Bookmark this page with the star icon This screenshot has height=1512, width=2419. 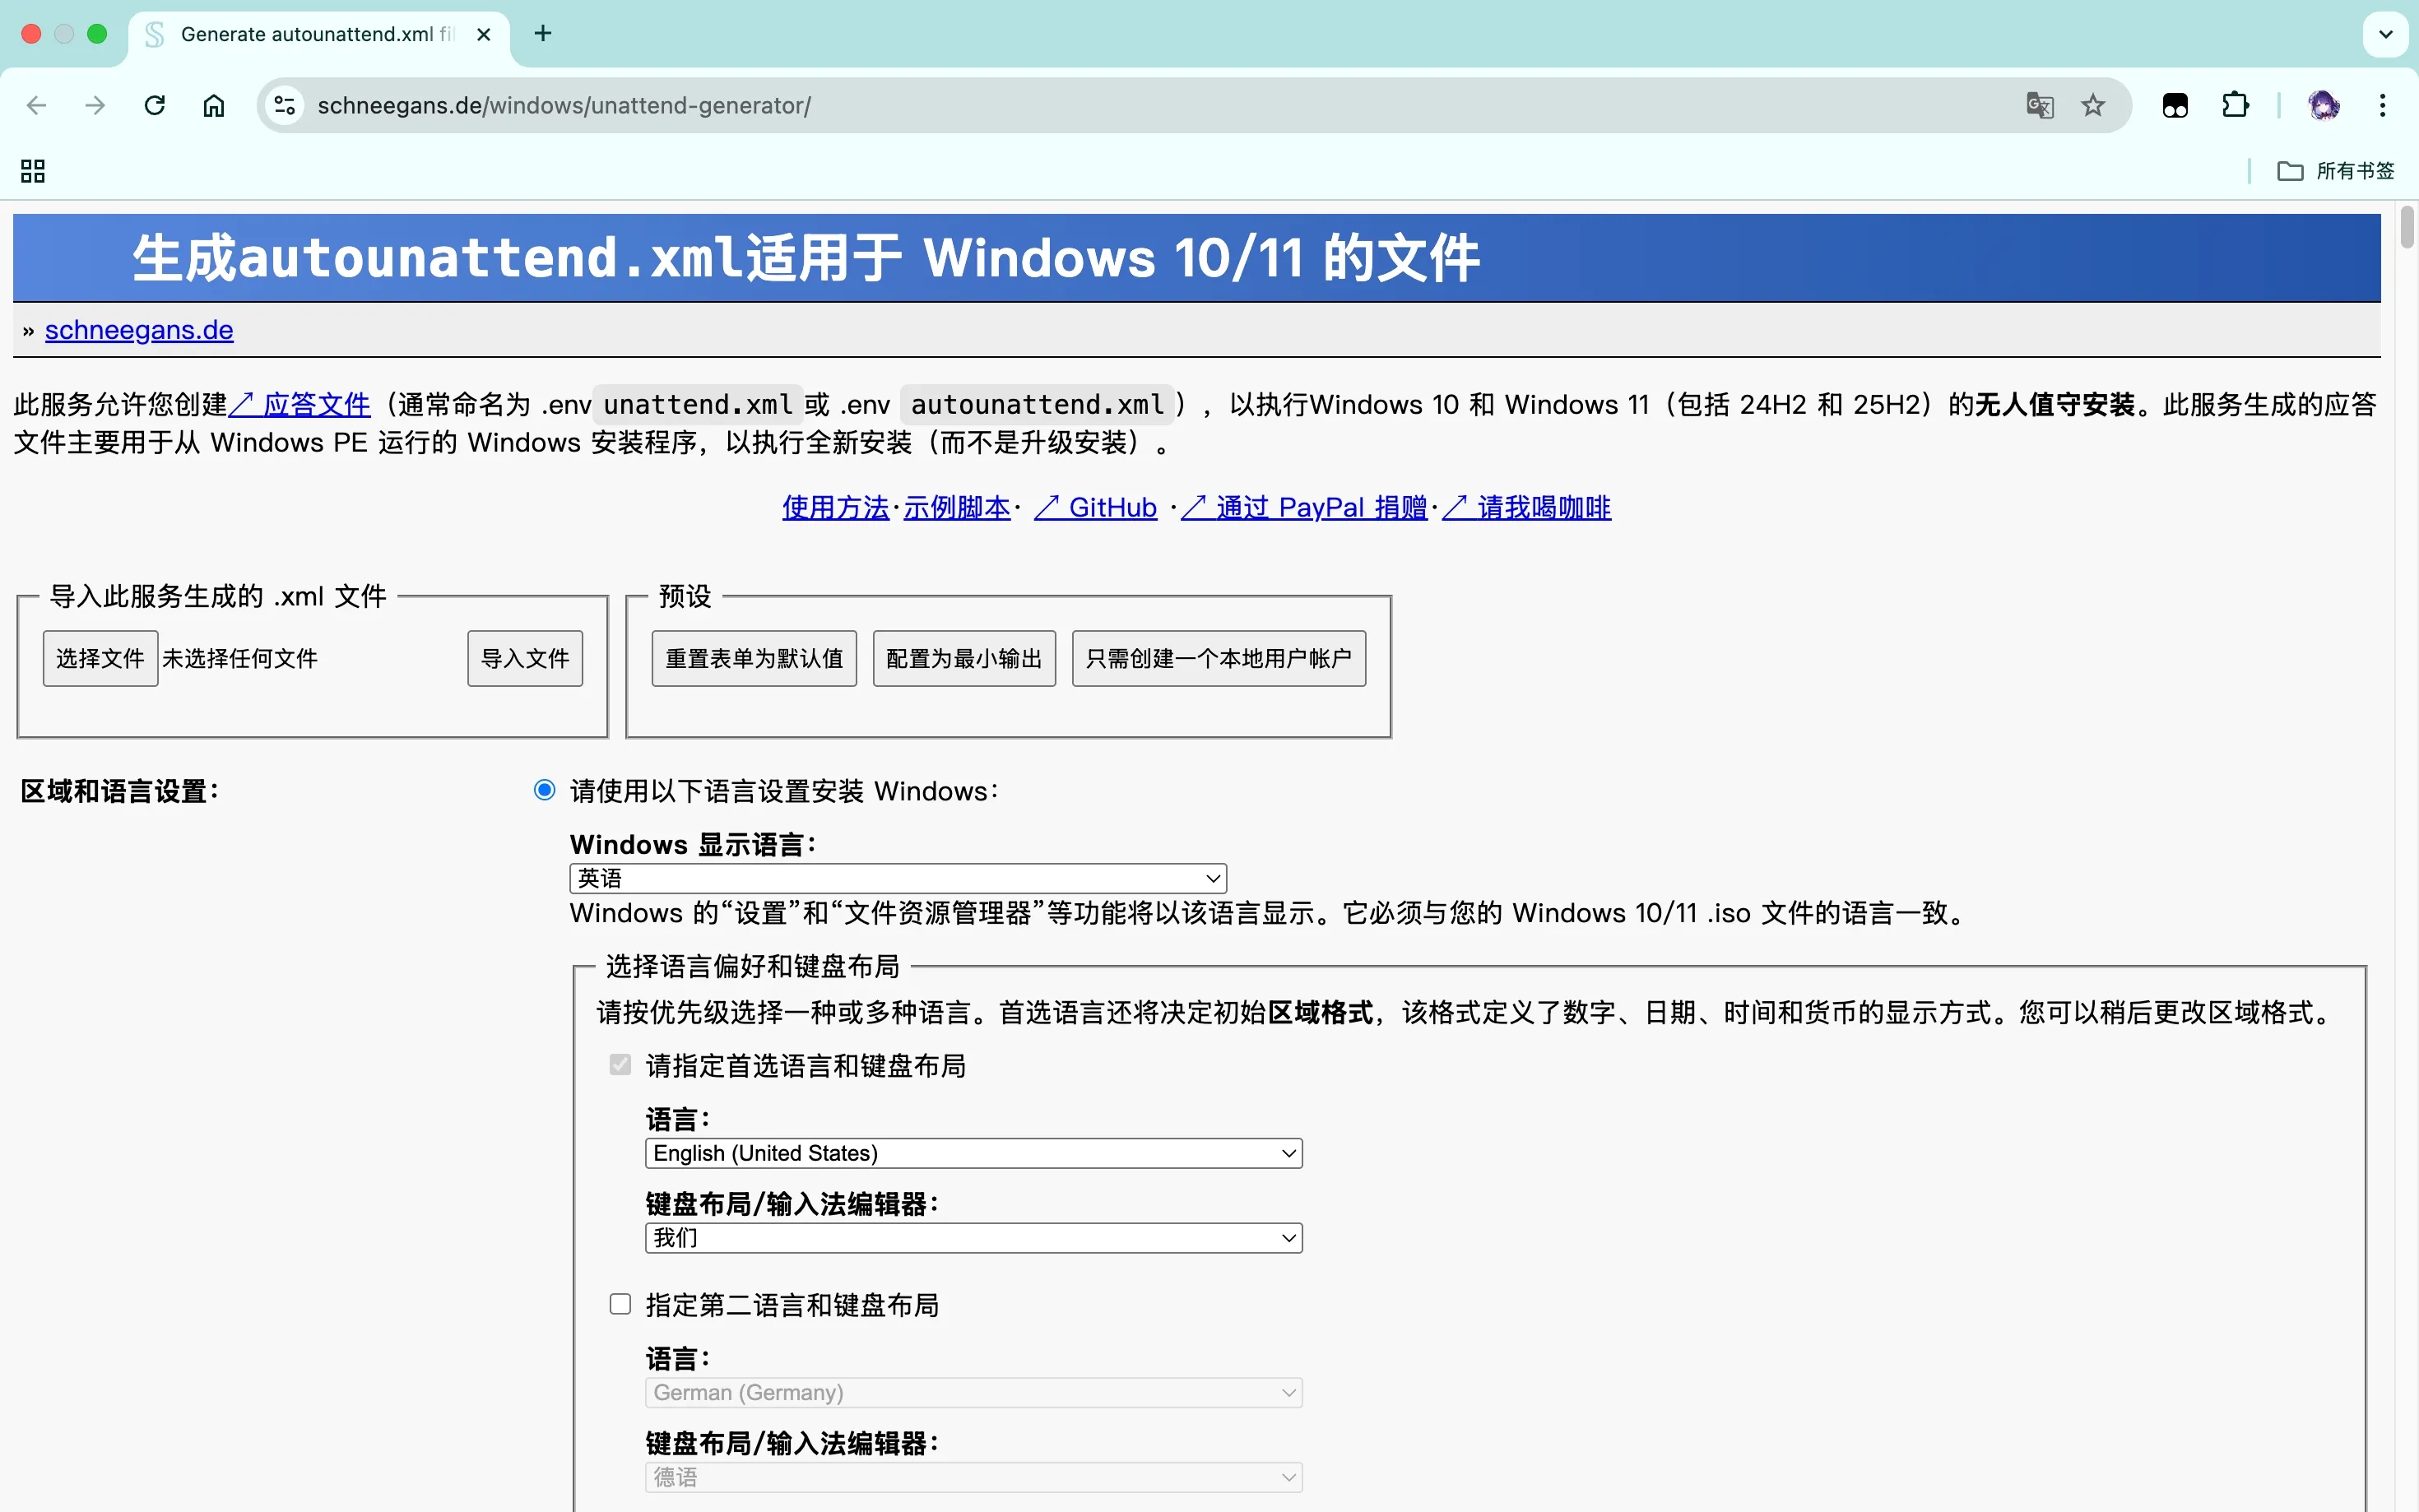tap(2094, 105)
